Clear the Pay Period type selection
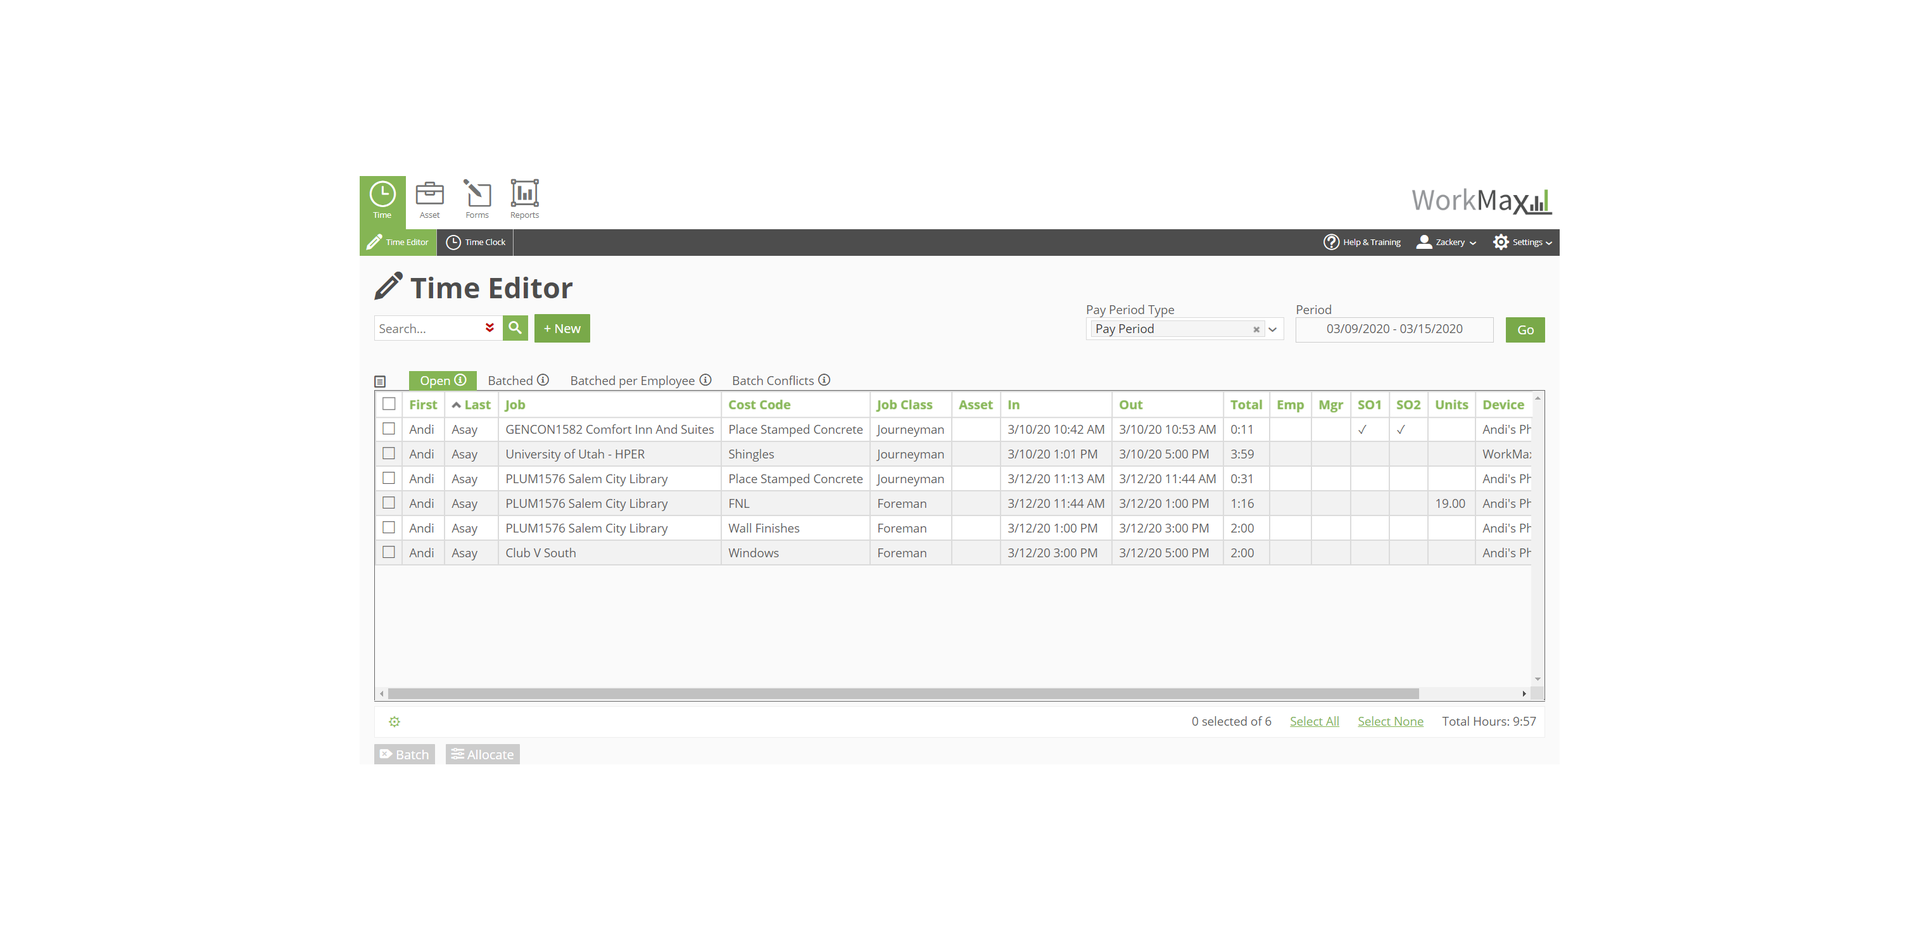Viewport: 1920px width, 941px height. (x=1256, y=329)
